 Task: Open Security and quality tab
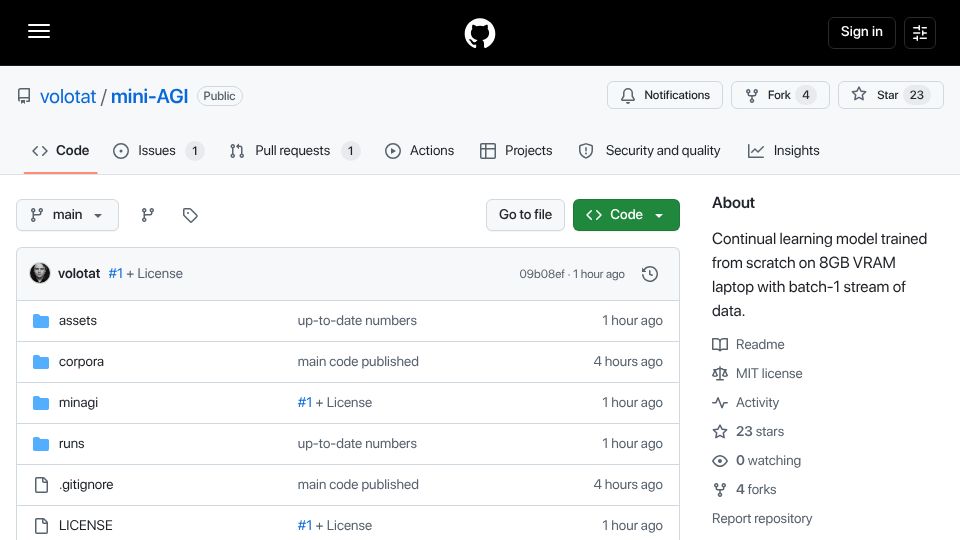(649, 151)
